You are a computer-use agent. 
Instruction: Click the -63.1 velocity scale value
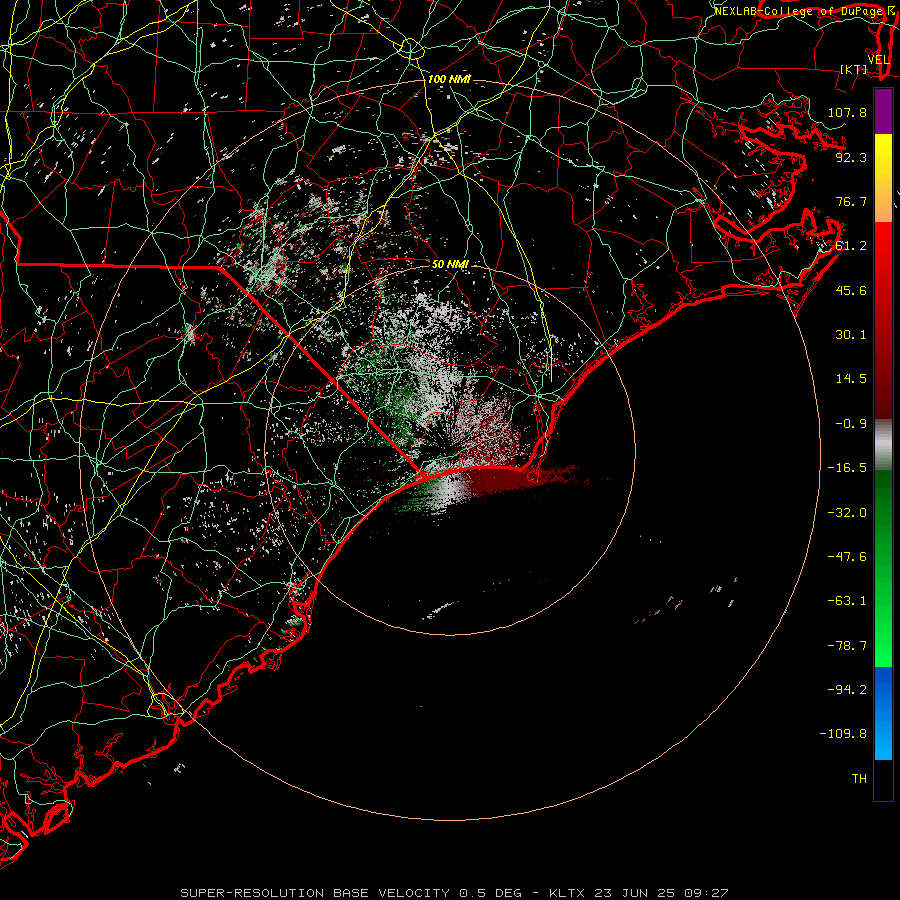847,601
